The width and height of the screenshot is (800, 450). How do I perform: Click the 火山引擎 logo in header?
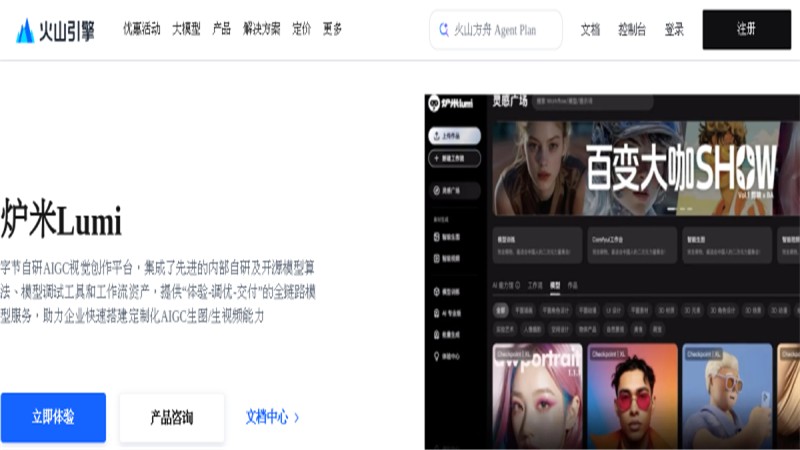coord(55,31)
